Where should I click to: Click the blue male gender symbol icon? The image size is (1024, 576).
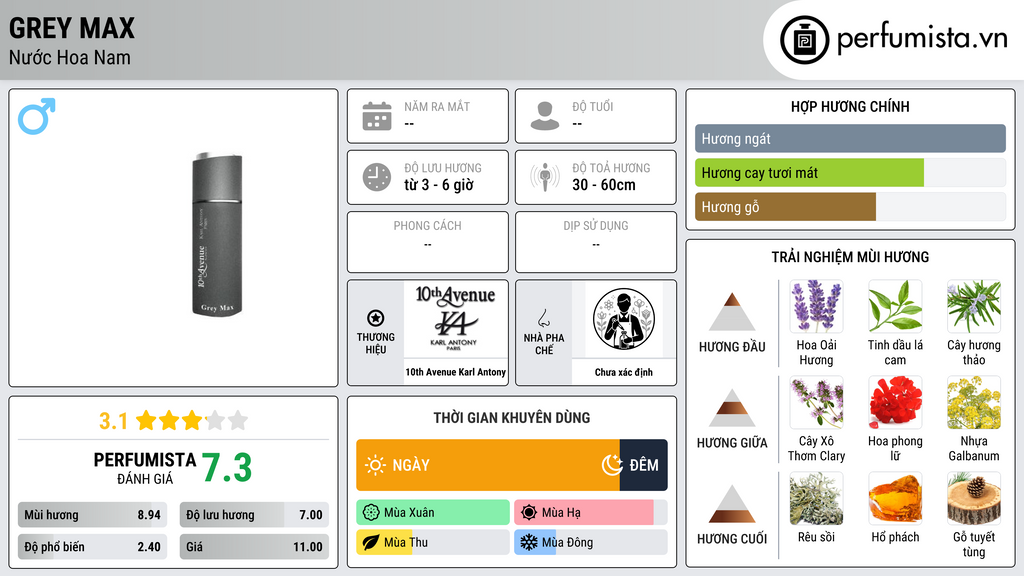[37, 116]
